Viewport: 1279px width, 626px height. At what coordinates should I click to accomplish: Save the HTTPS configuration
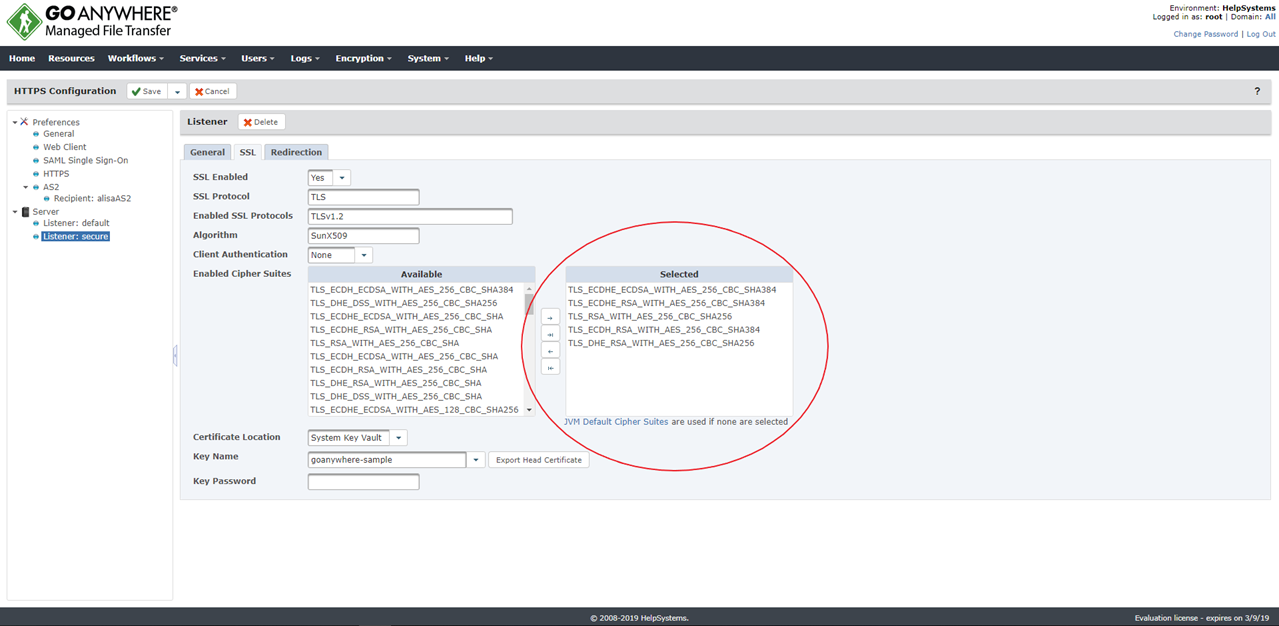pos(146,91)
